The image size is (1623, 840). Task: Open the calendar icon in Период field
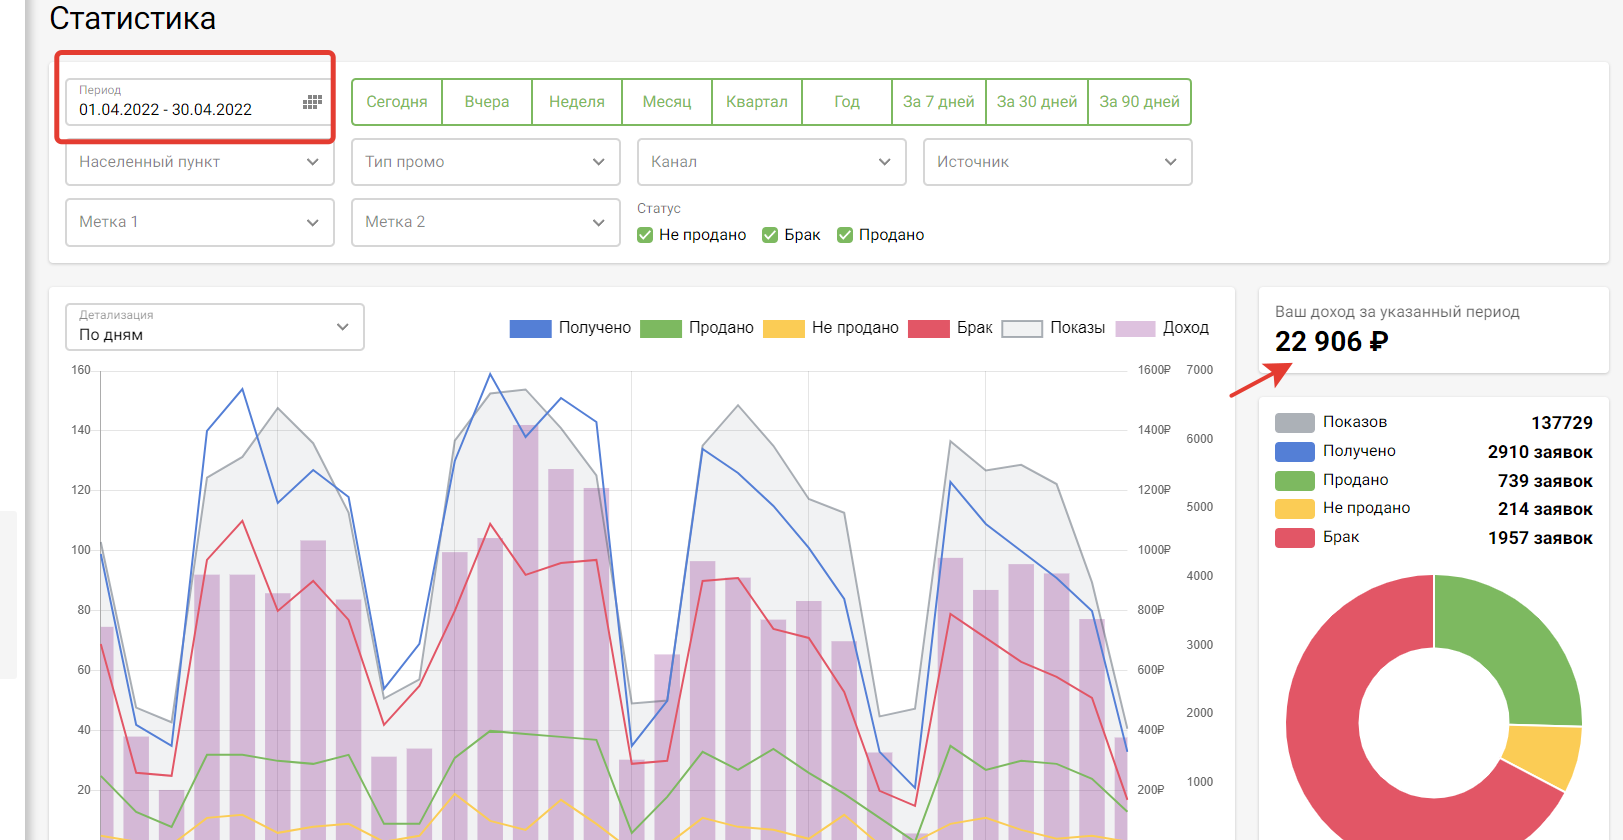[x=312, y=102]
